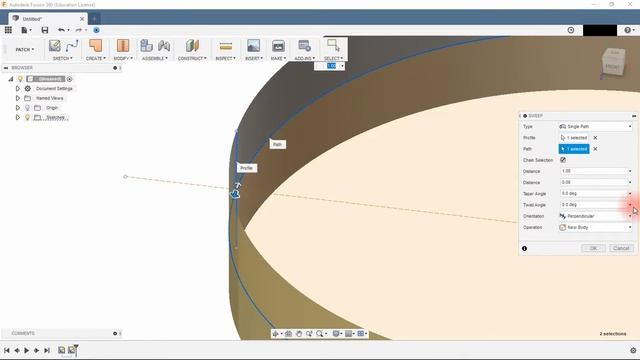Click the job status clock icon
The image size is (640, 360).
click(x=571, y=30)
